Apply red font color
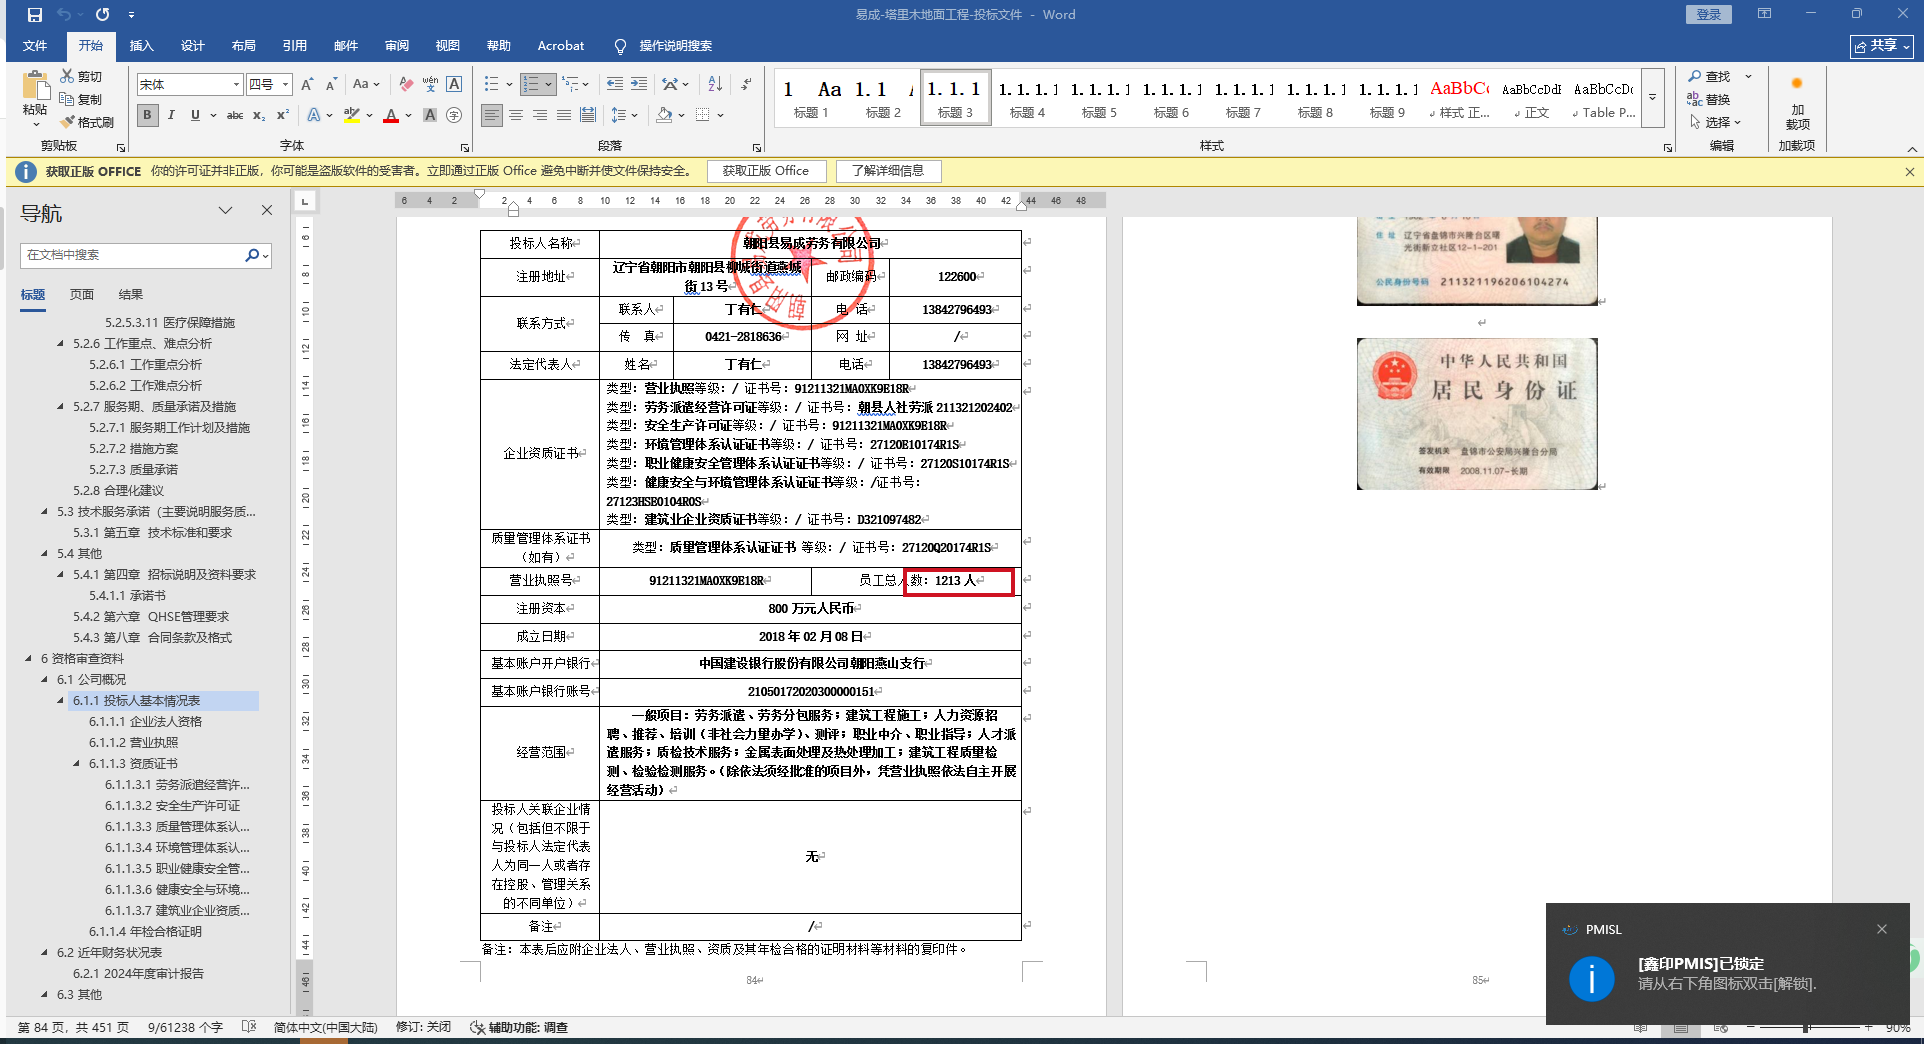 tap(391, 115)
